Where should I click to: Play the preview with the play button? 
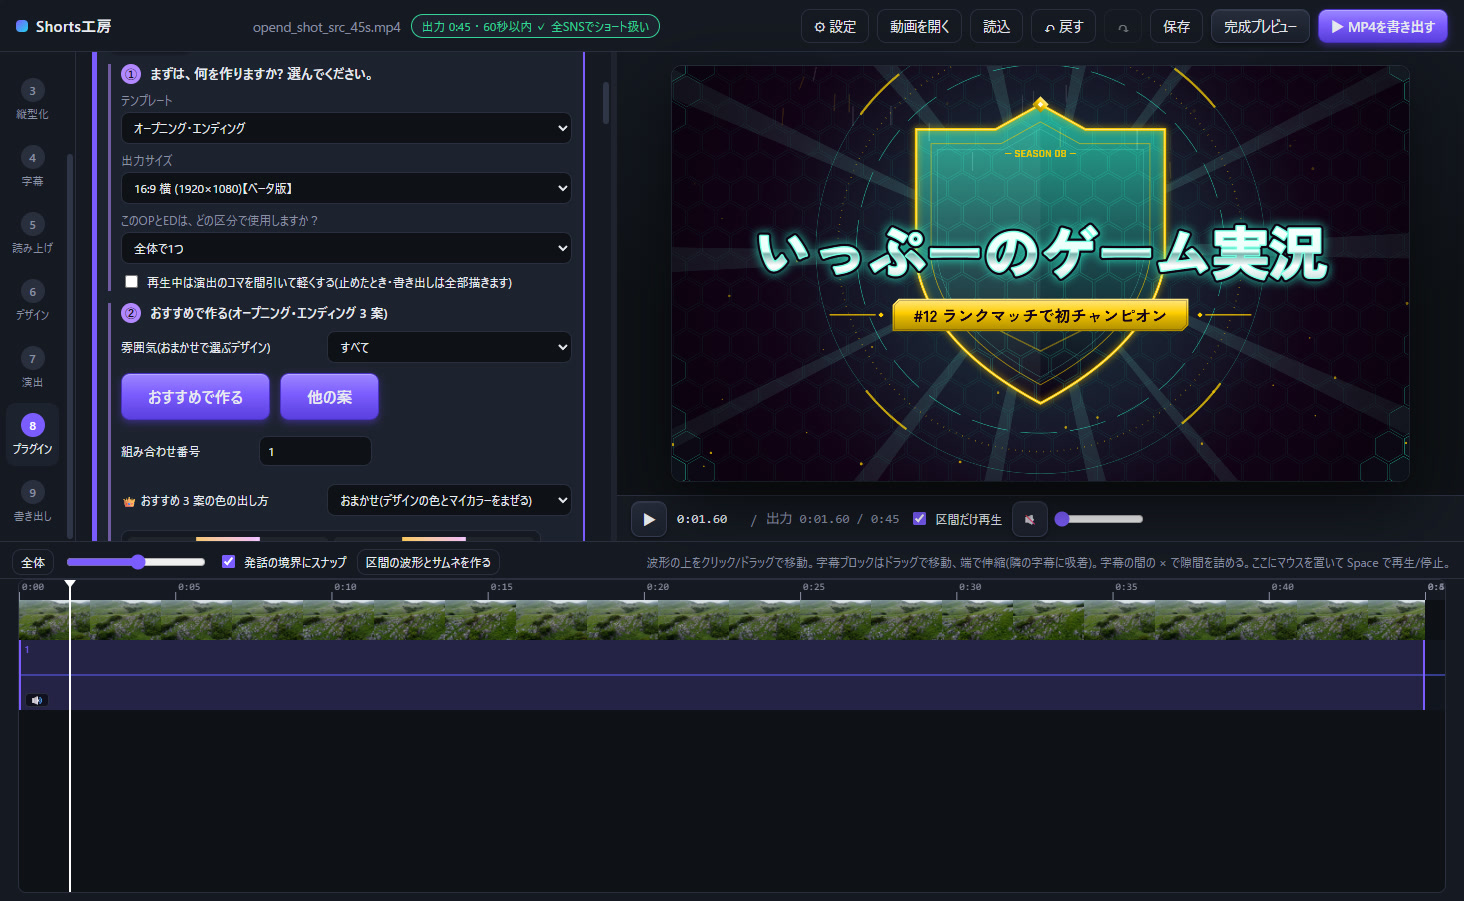[649, 519]
